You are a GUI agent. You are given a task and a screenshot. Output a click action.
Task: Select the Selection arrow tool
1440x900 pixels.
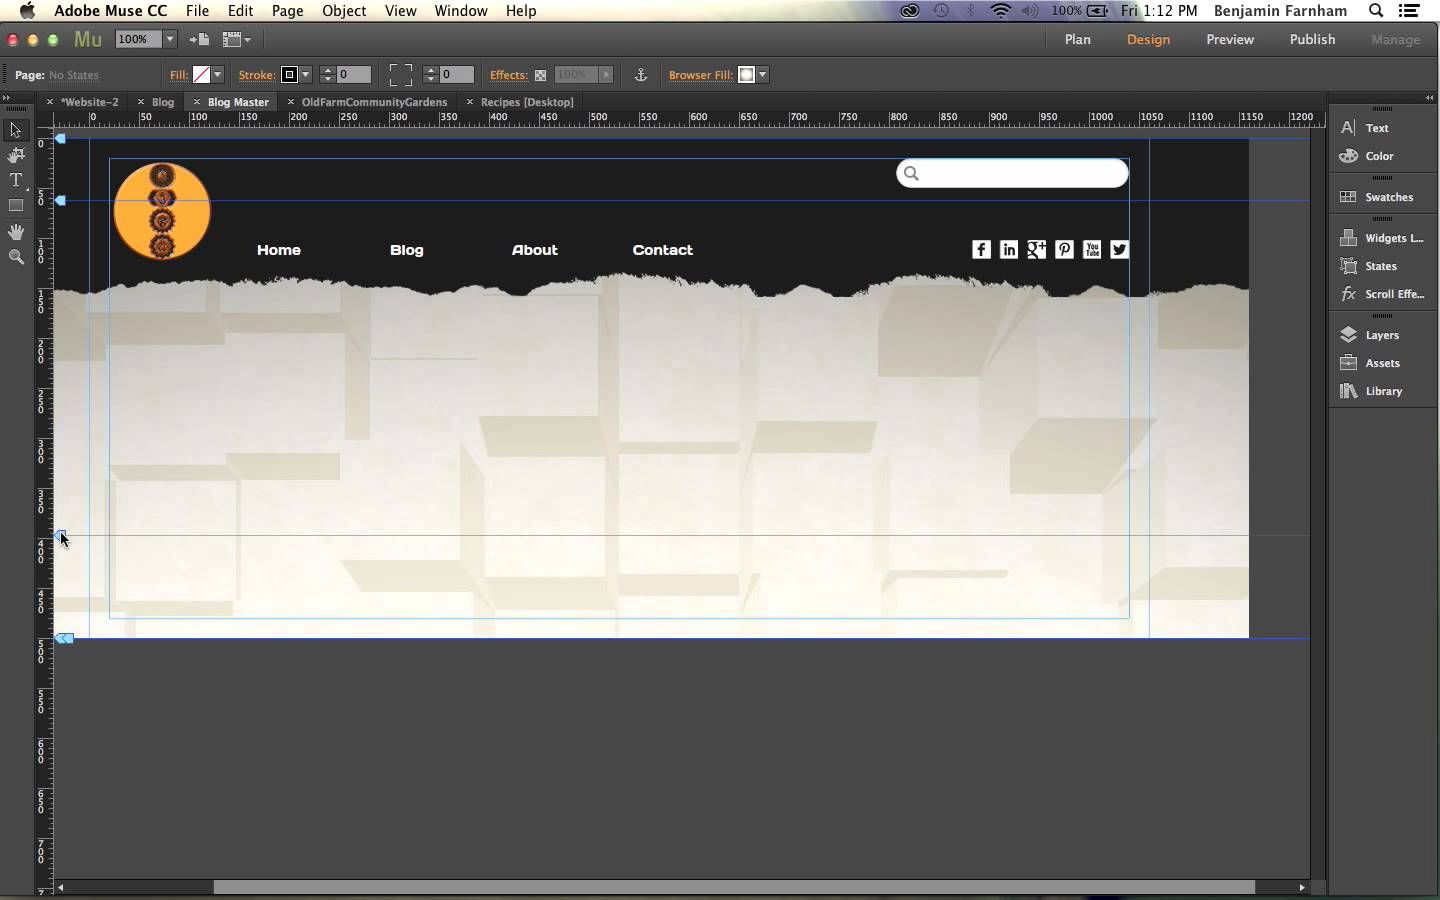pyautogui.click(x=16, y=131)
